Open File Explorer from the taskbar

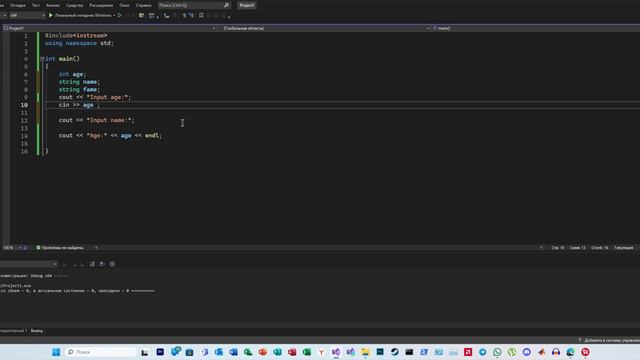[x=365, y=352]
